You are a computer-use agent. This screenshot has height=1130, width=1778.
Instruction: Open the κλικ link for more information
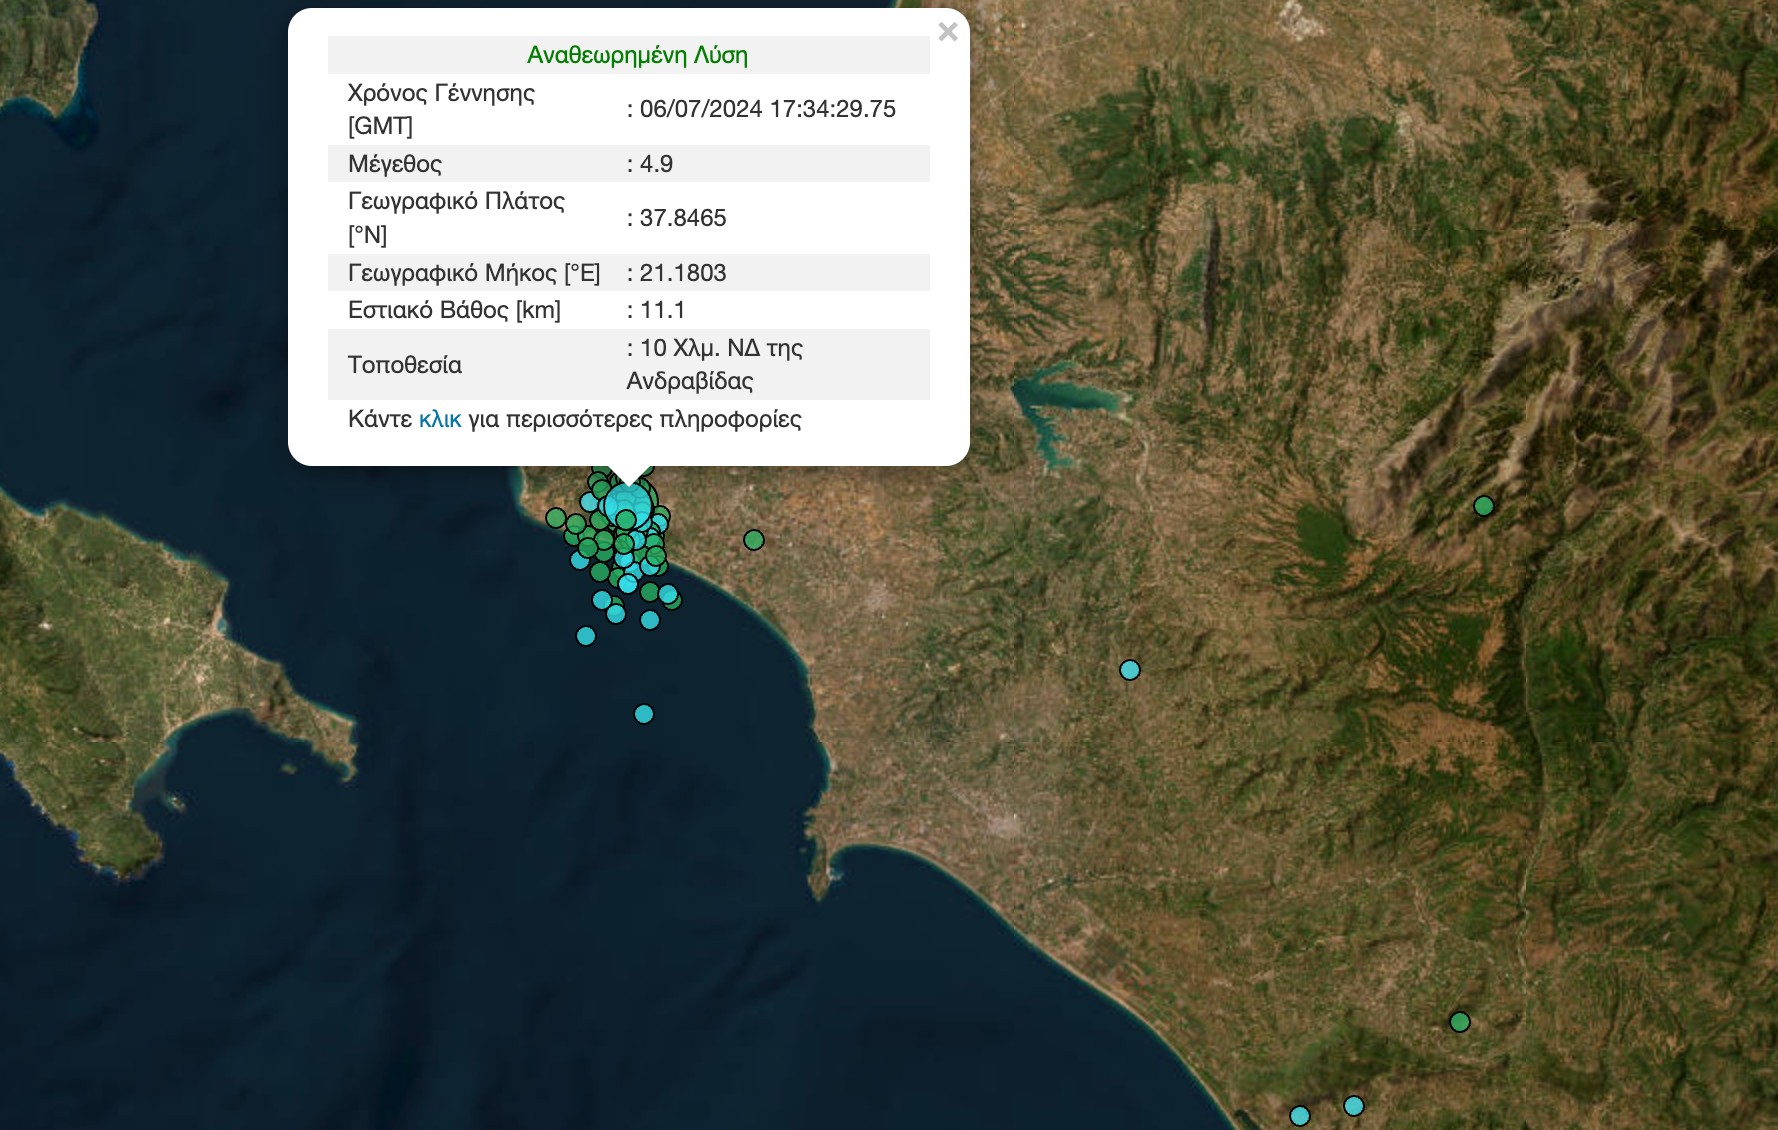(x=439, y=419)
